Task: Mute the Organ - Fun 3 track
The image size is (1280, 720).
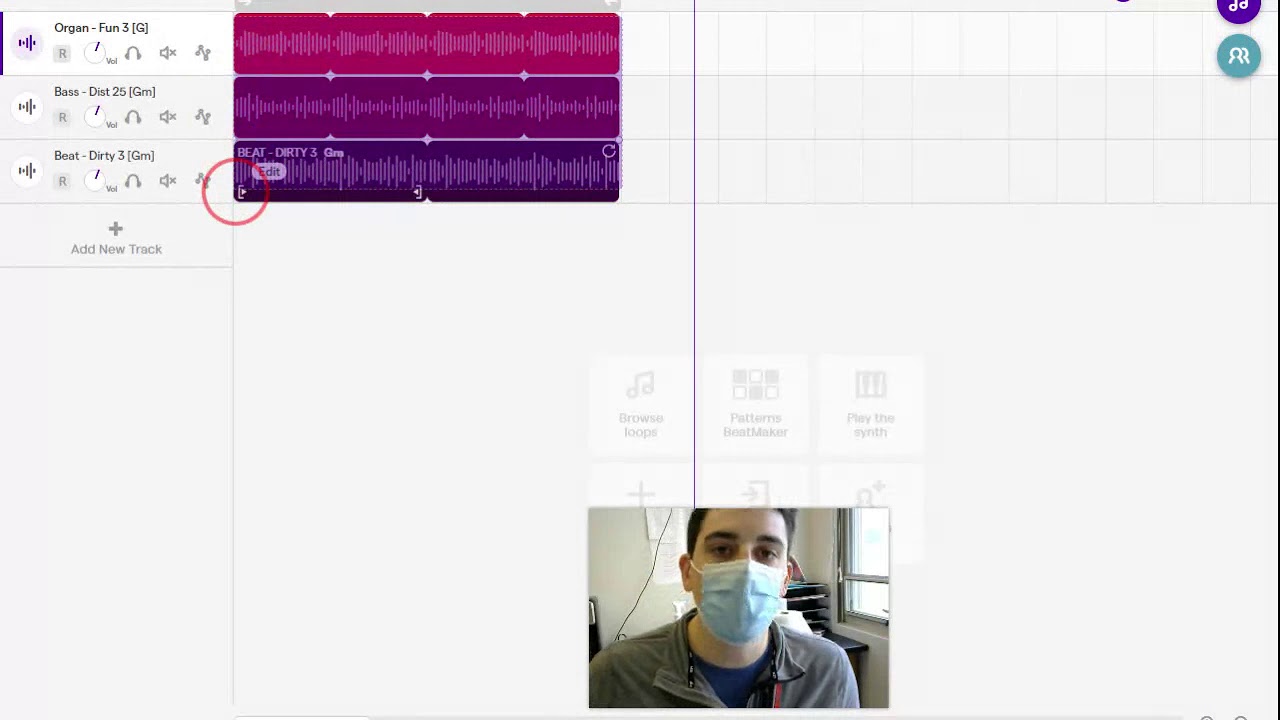Action: coord(168,53)
